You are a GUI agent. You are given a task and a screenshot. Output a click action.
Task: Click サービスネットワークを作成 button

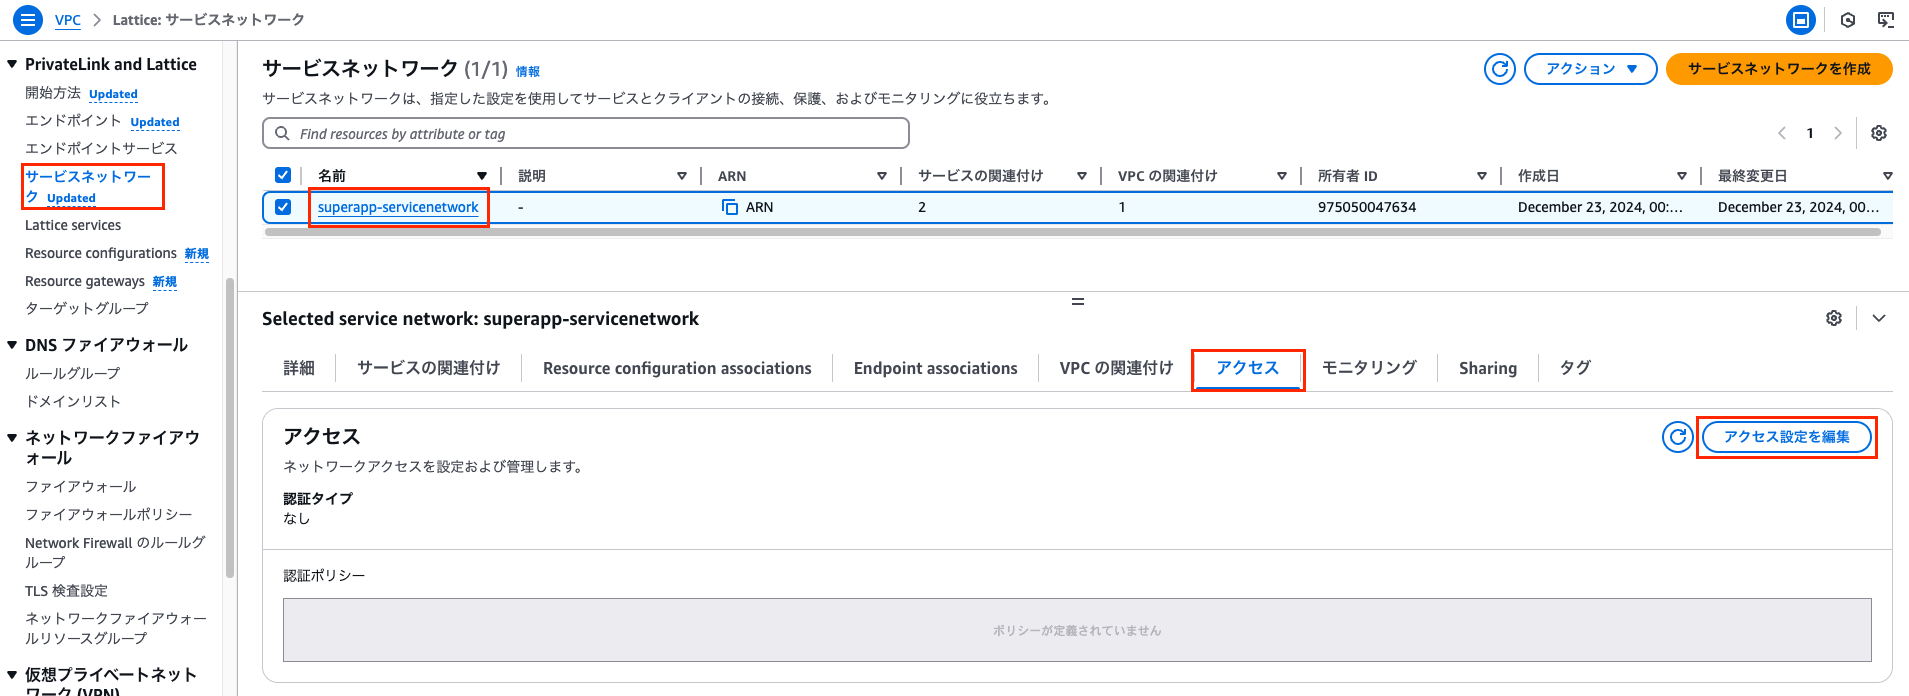pos(1779,69)
